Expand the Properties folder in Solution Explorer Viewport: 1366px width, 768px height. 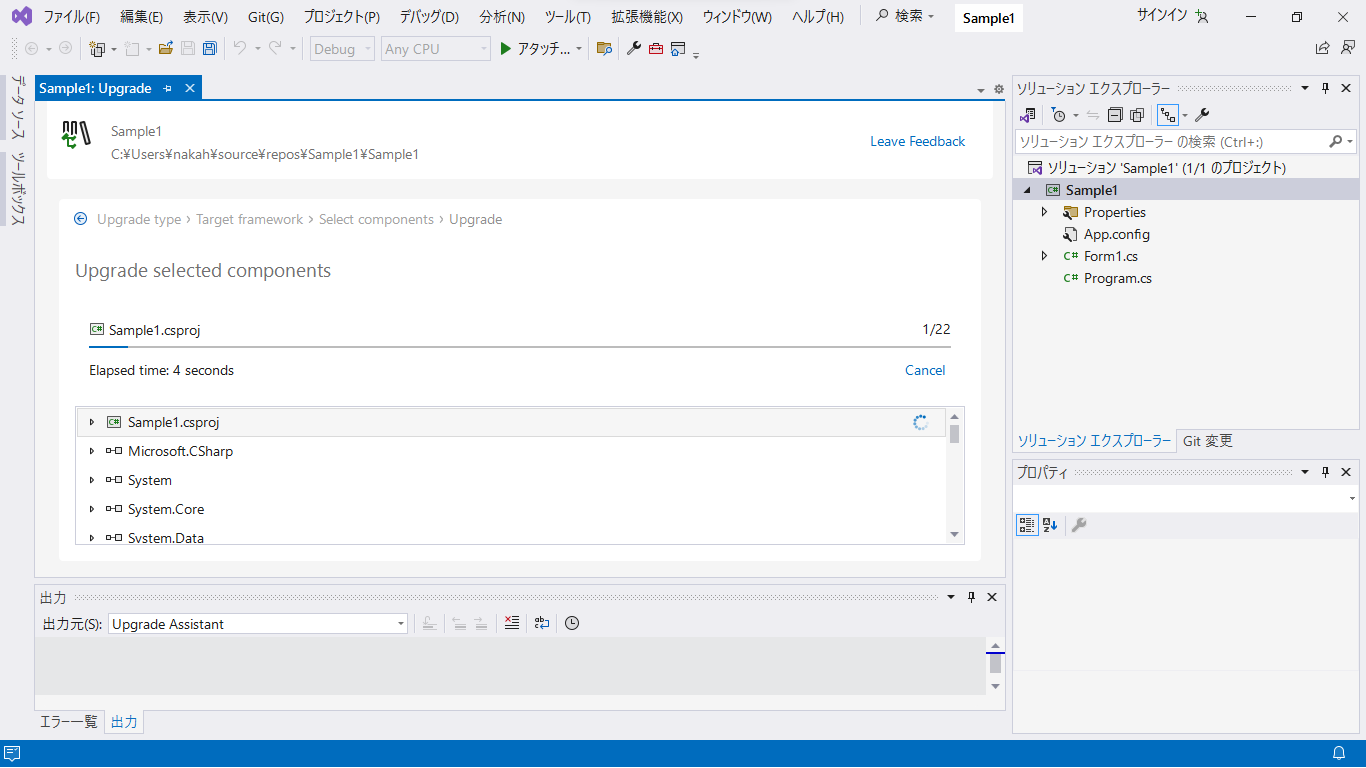point(1045,212)
